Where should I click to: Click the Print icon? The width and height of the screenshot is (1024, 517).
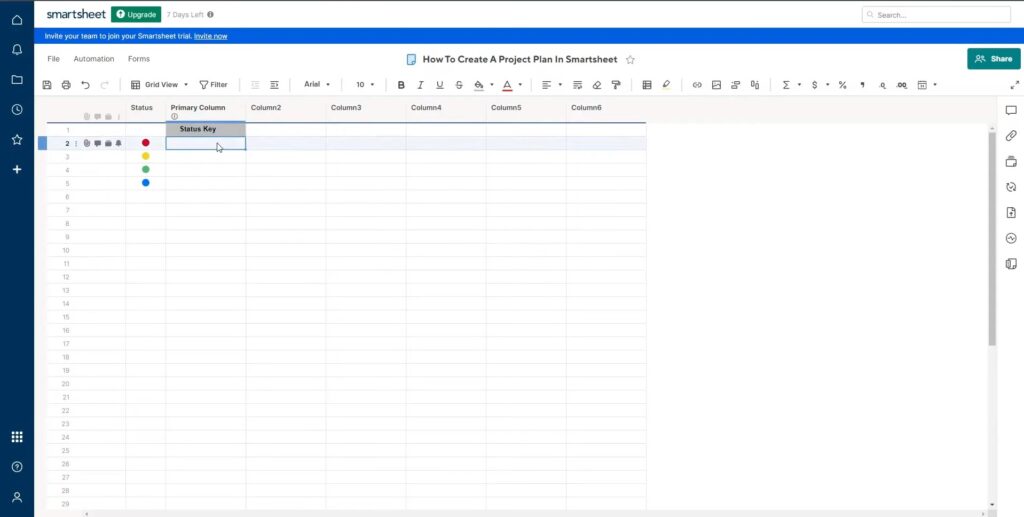pos(66,85)
